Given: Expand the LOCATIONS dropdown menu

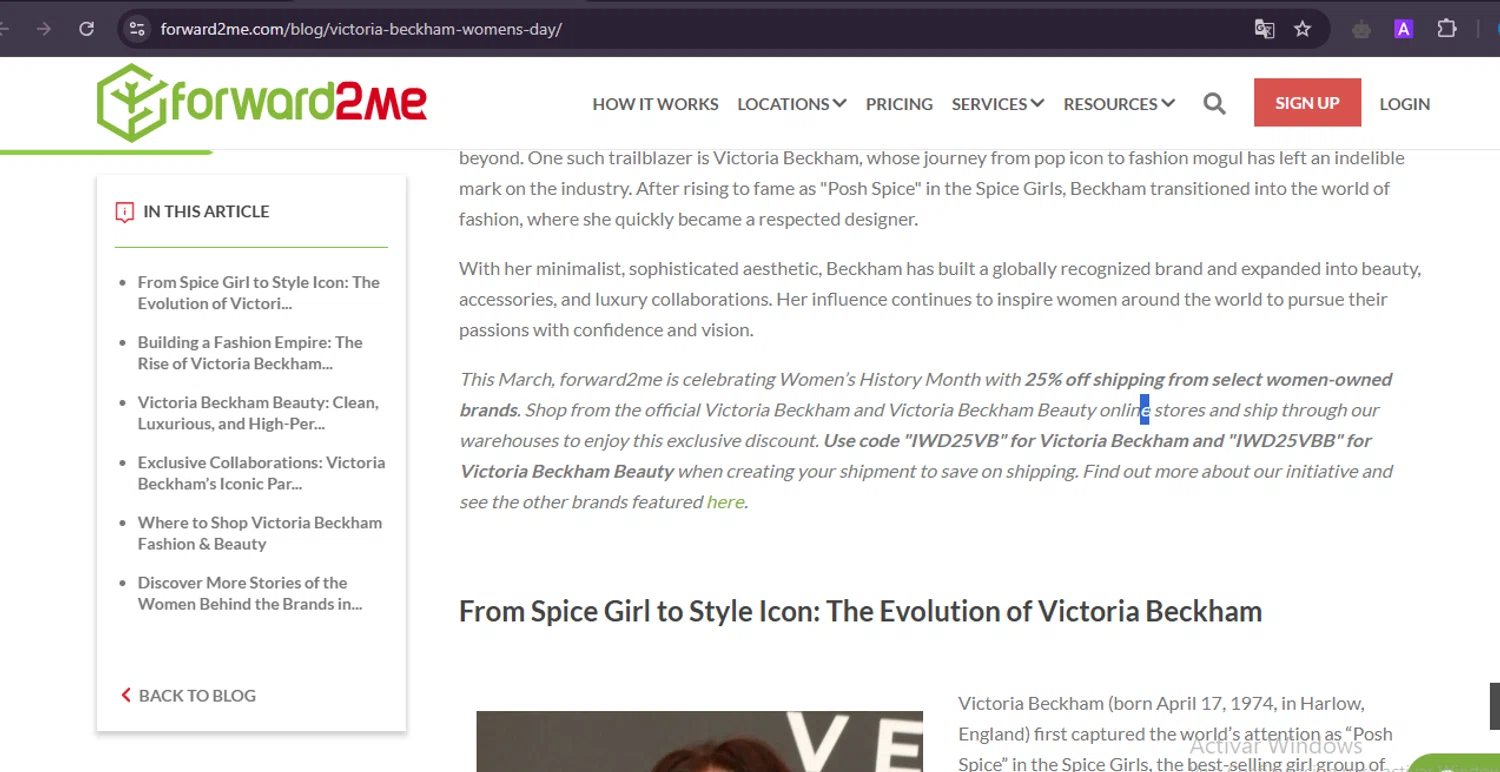Looking at the screenshot, I should [792, 104].
